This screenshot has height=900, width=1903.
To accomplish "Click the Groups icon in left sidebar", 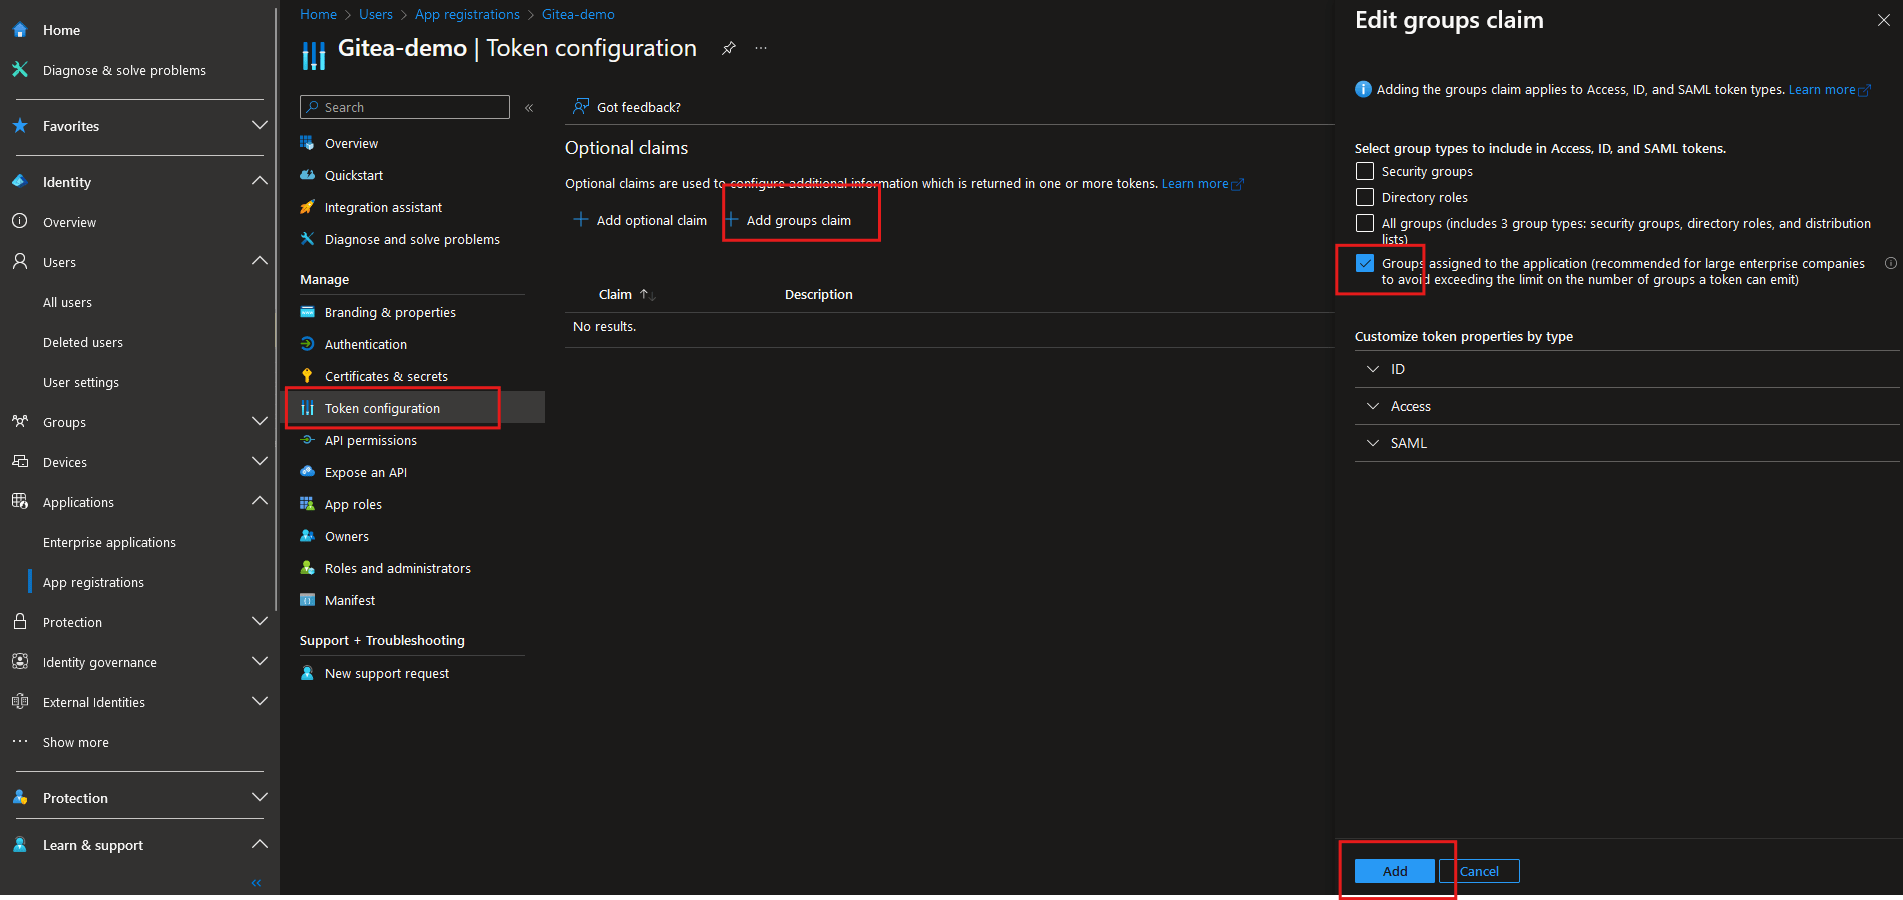I will [x=20, y=422].
